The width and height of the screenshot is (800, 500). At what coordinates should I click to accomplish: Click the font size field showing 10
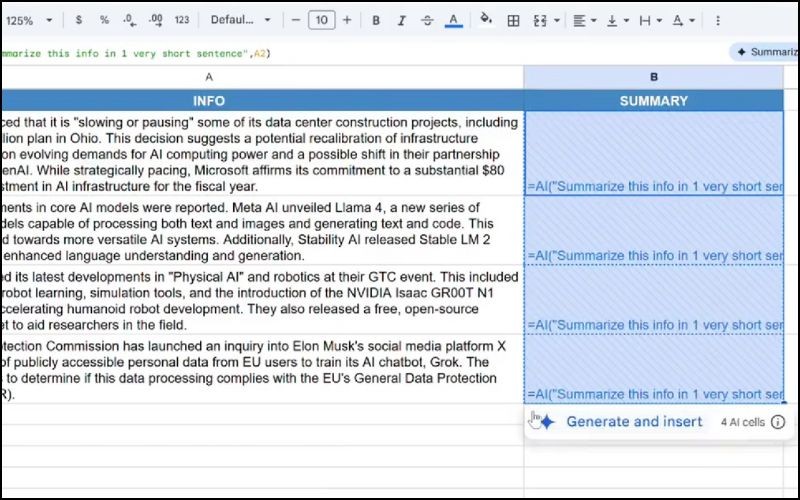321,20
